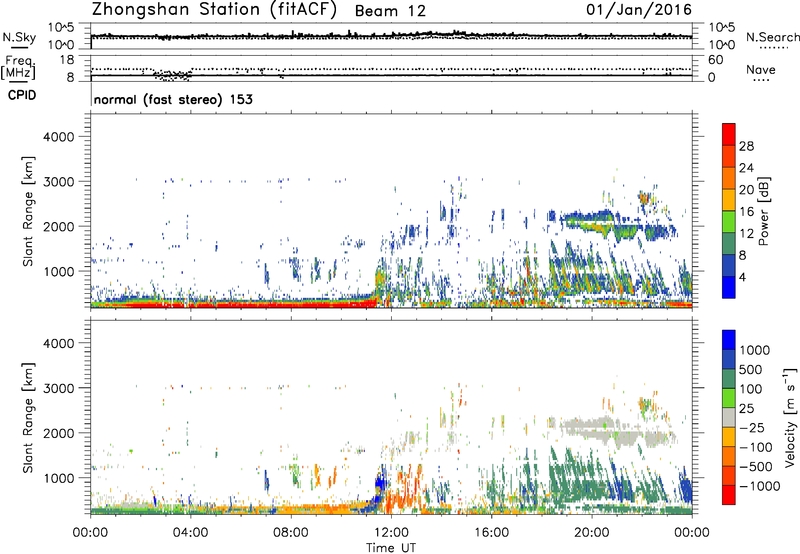
Task: Click the "-25" velocity colorbar label
Action: coord(752,428)
